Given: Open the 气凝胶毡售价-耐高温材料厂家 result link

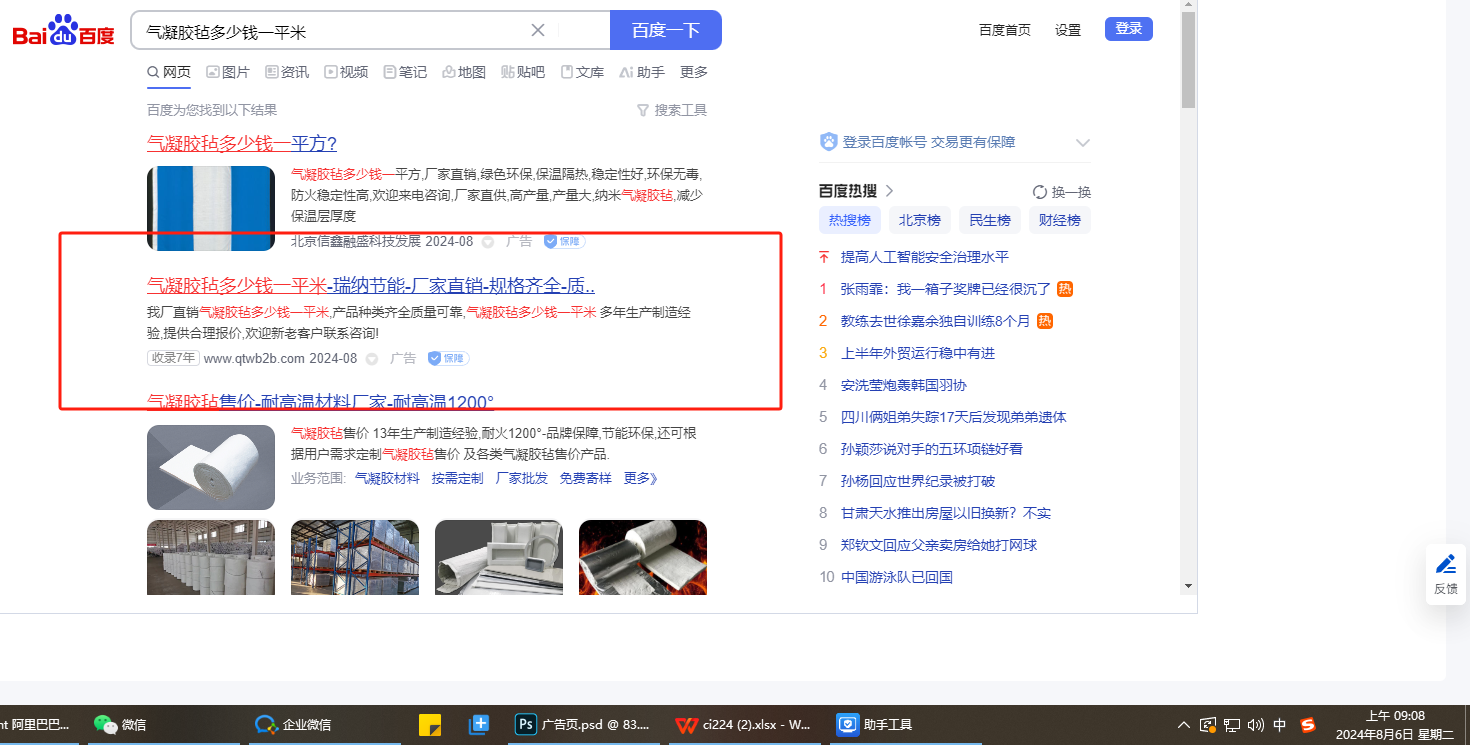Looking at the screenshot, I should coord(320,402).
